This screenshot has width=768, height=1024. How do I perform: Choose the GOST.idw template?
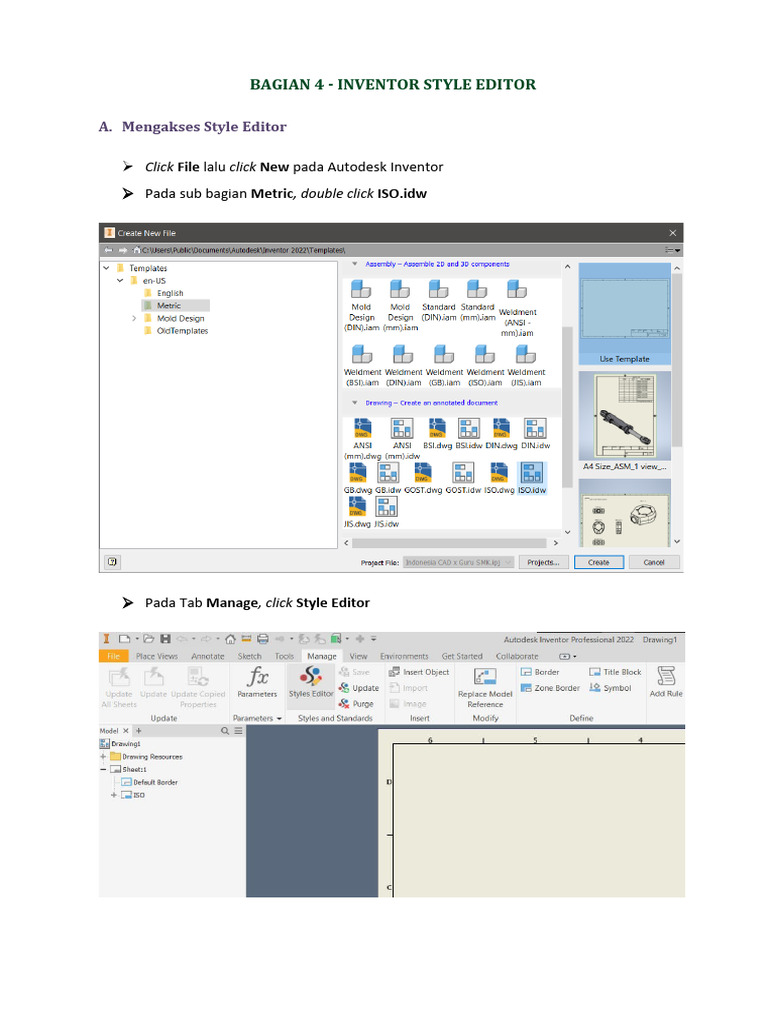point(463,478)
